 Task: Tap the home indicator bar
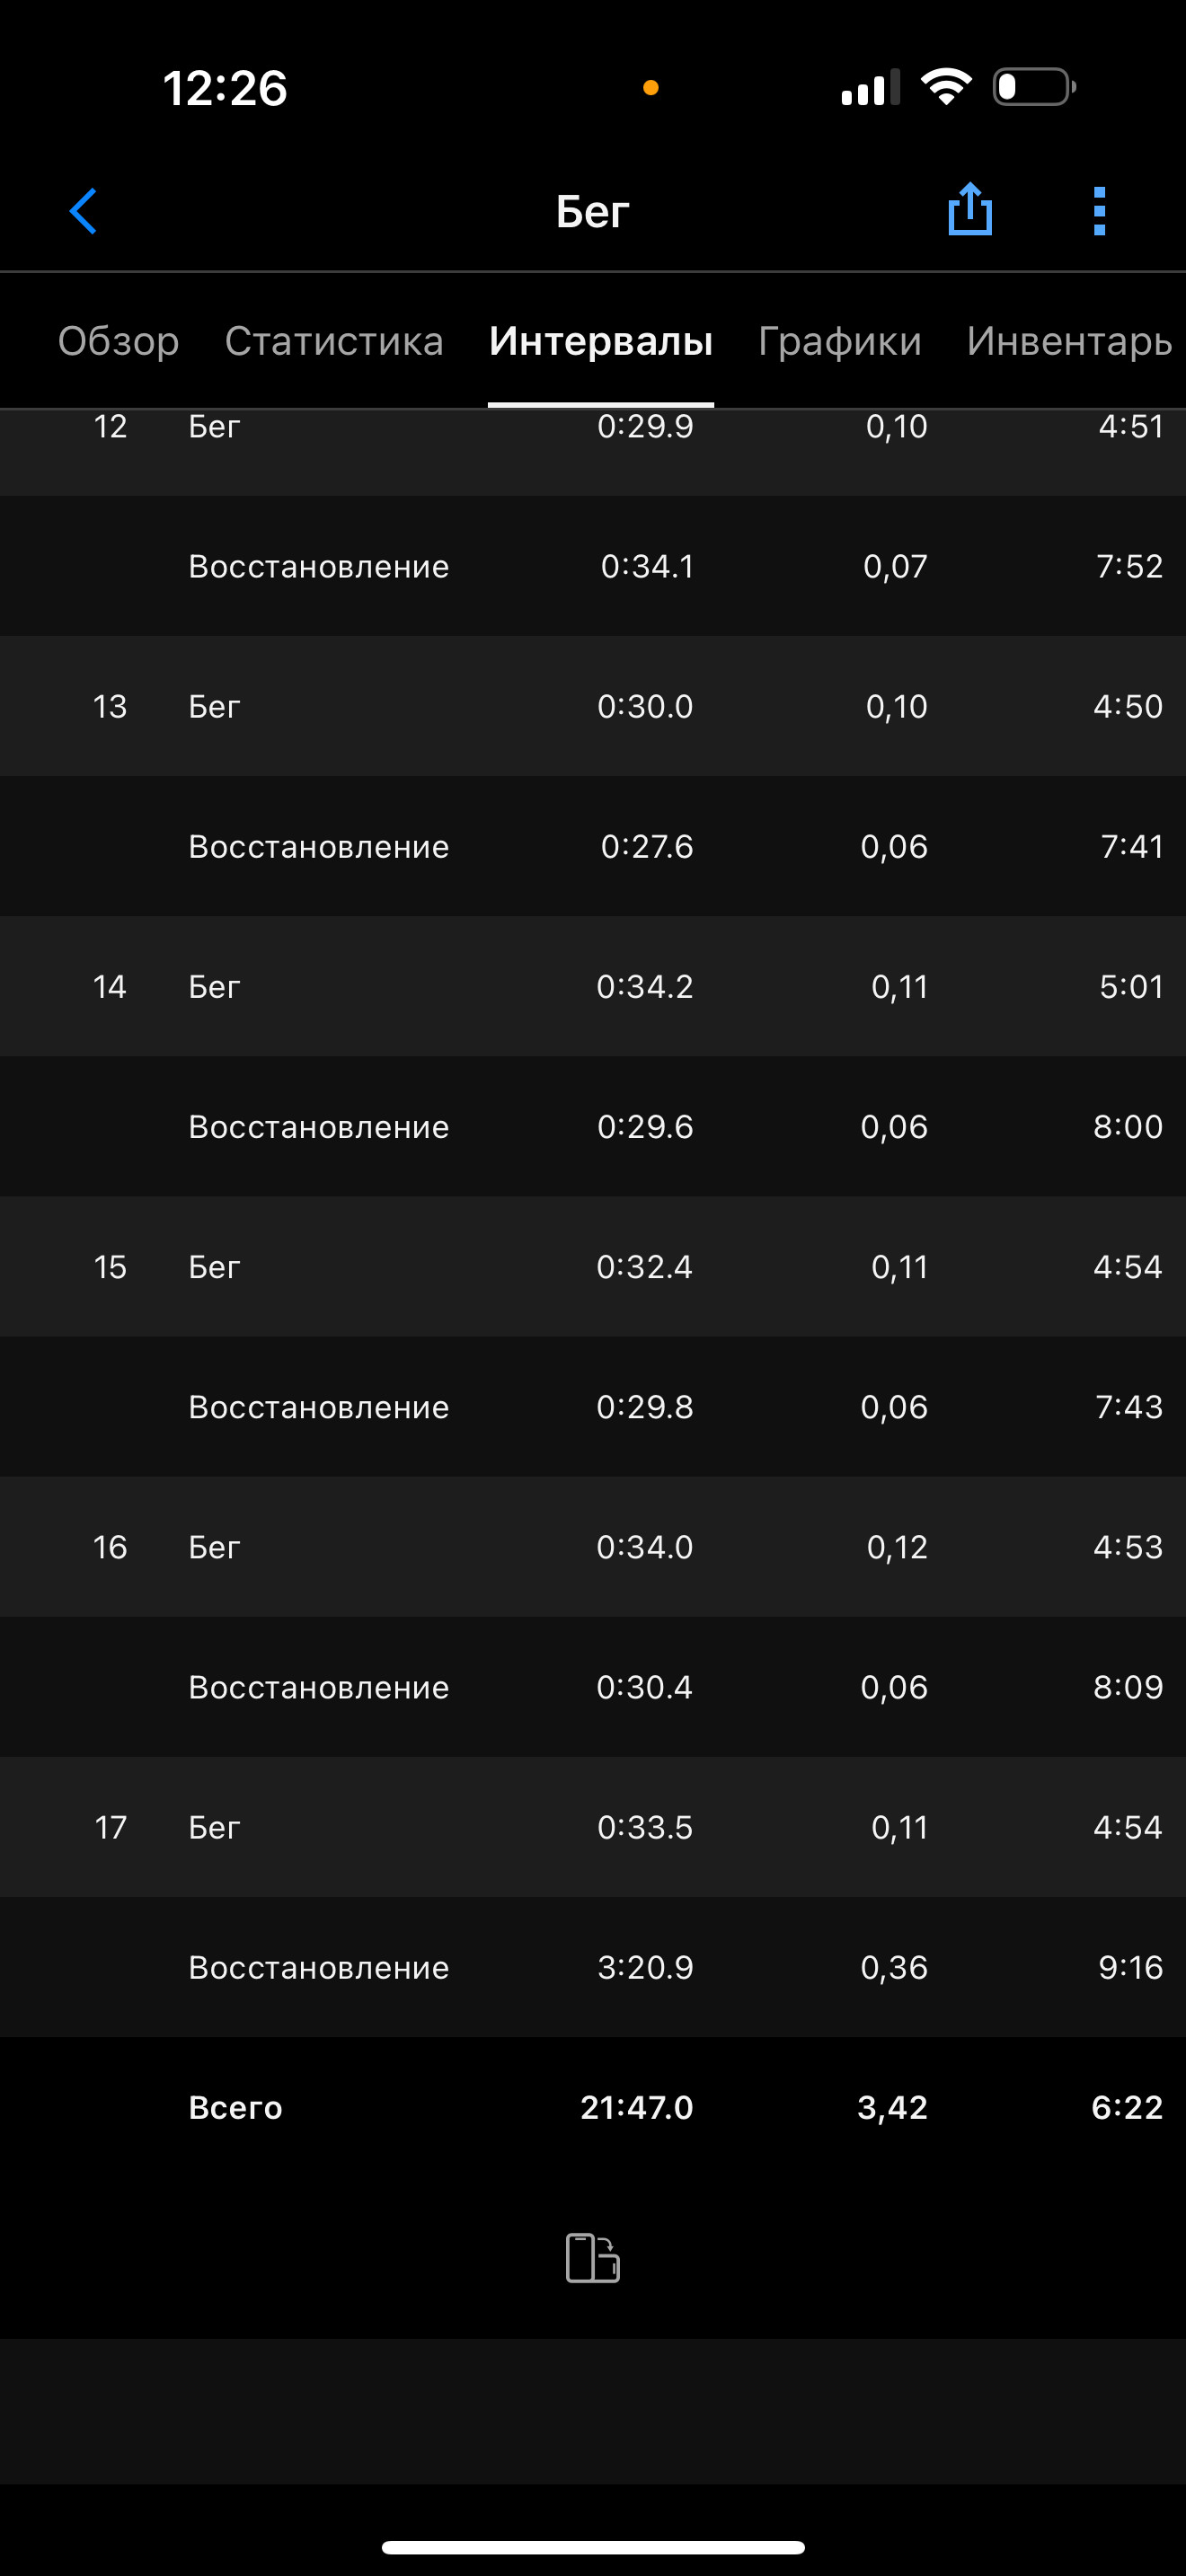593,2547
